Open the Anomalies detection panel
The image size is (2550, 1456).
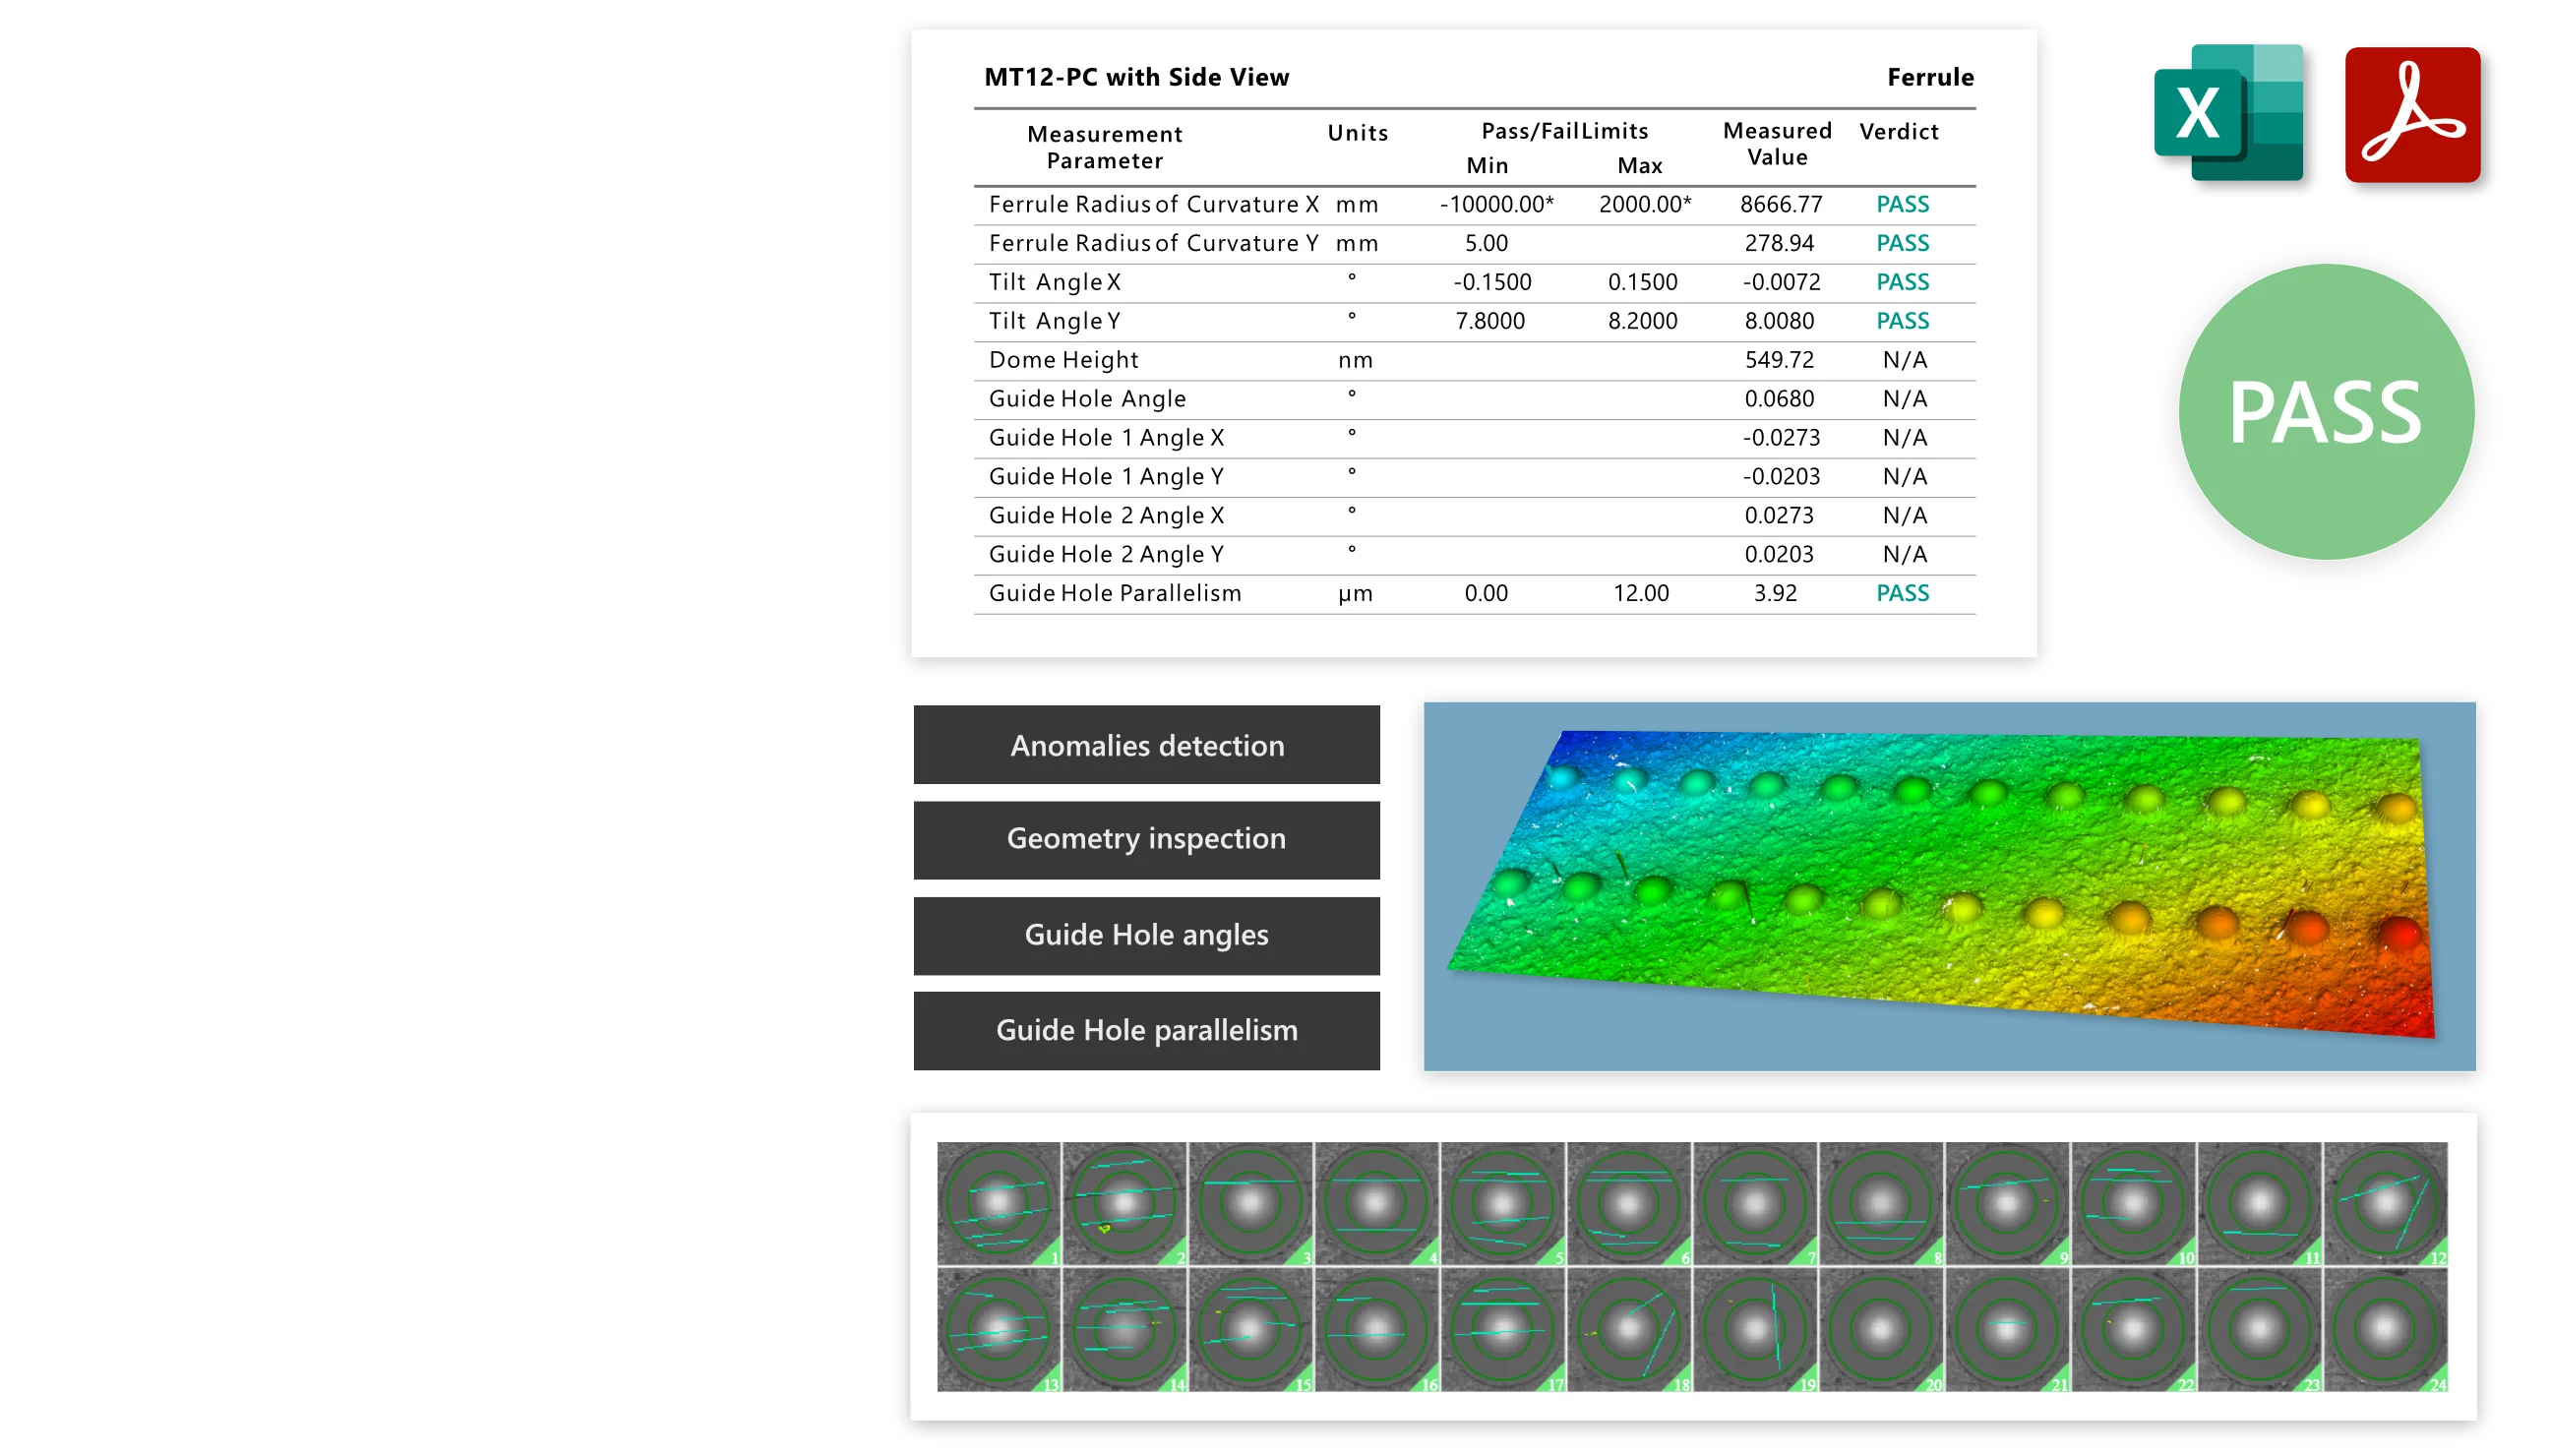click(x=1147, y=745)
